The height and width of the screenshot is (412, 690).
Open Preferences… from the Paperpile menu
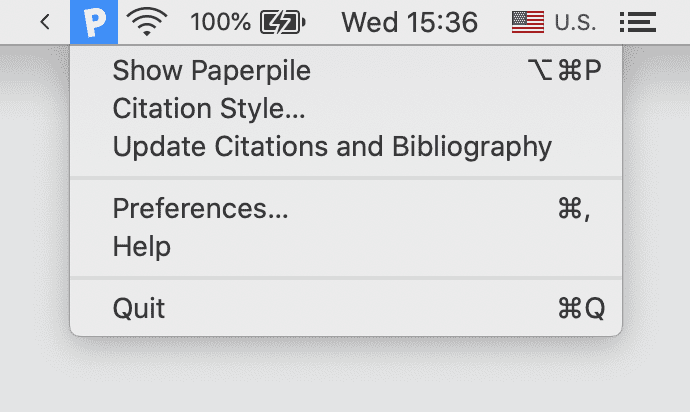click(200, 208)
